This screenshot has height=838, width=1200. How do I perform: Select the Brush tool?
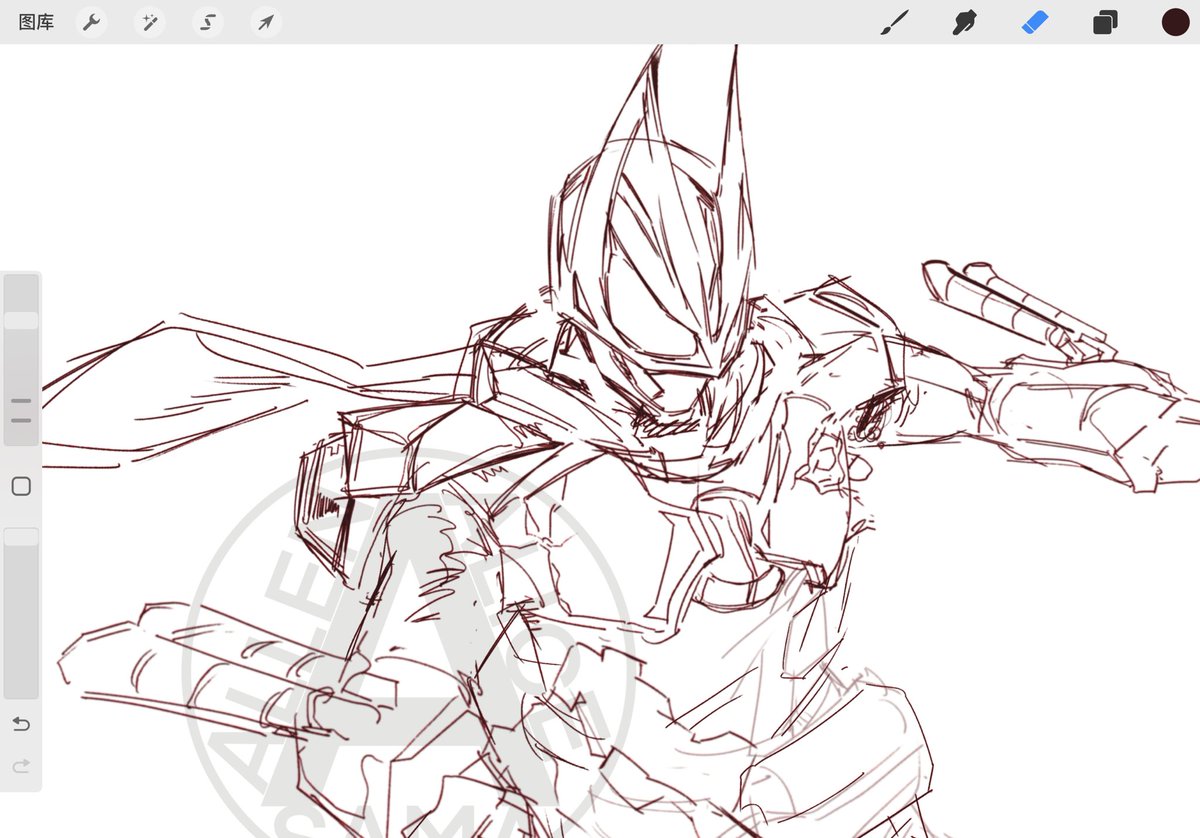pos(894,22)
